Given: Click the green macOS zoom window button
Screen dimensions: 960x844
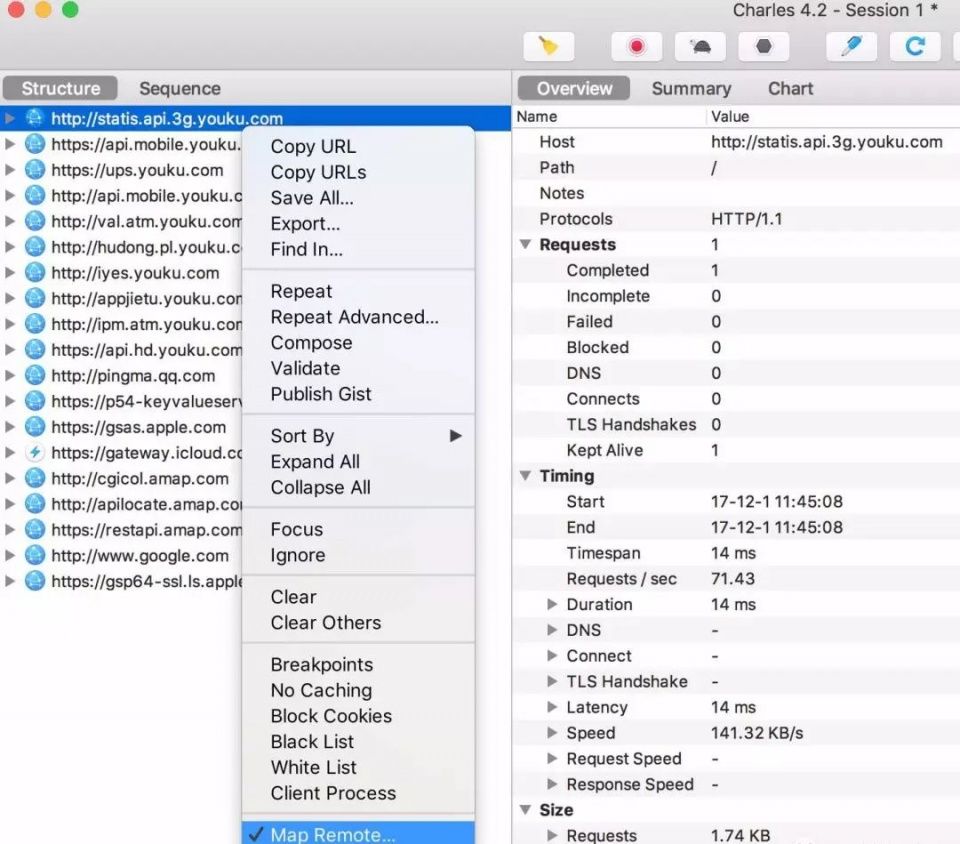Looking at the screenshot, I should tap(70, 10).
